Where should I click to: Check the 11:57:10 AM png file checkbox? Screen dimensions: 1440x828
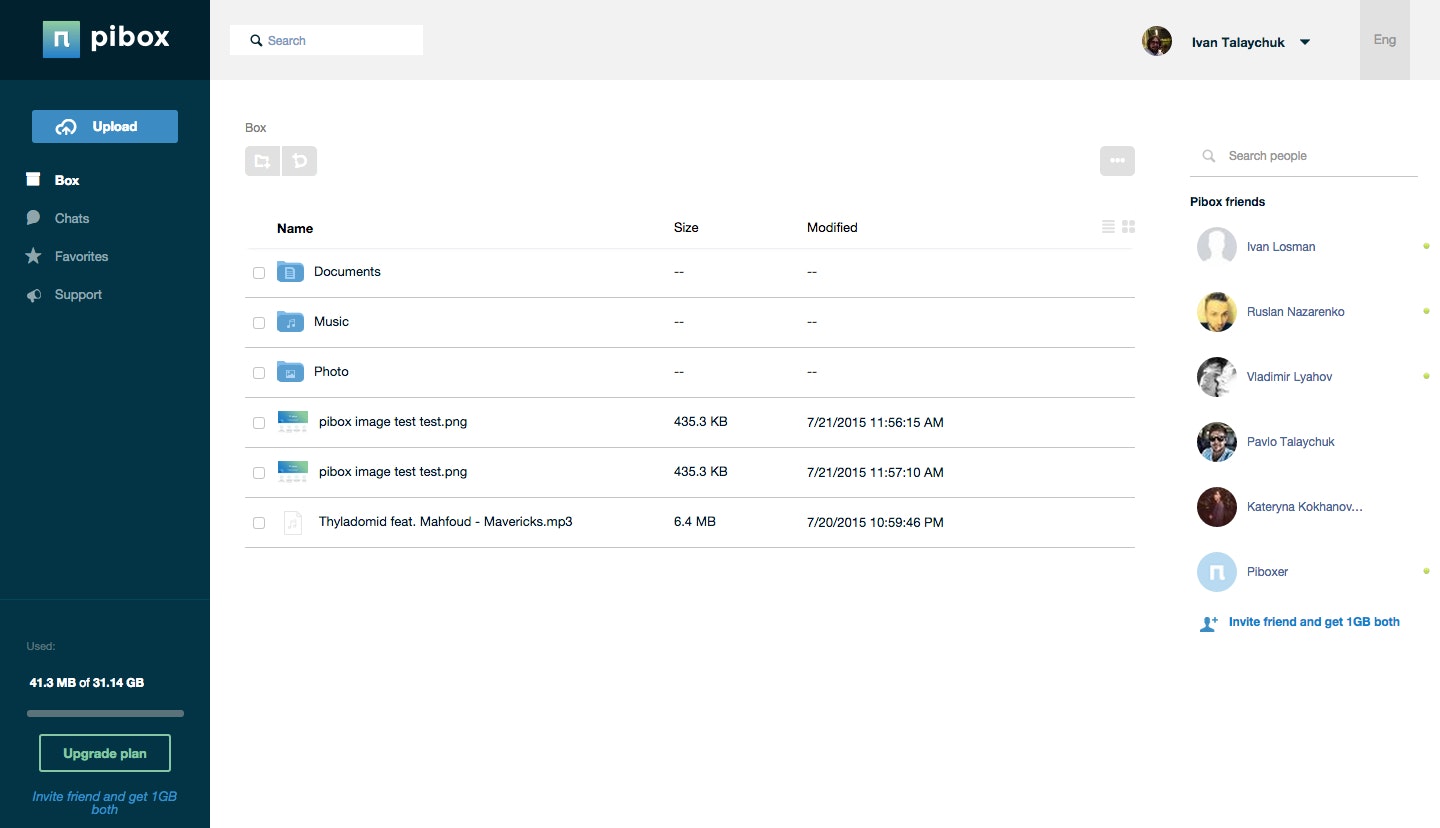coord(259,472)
